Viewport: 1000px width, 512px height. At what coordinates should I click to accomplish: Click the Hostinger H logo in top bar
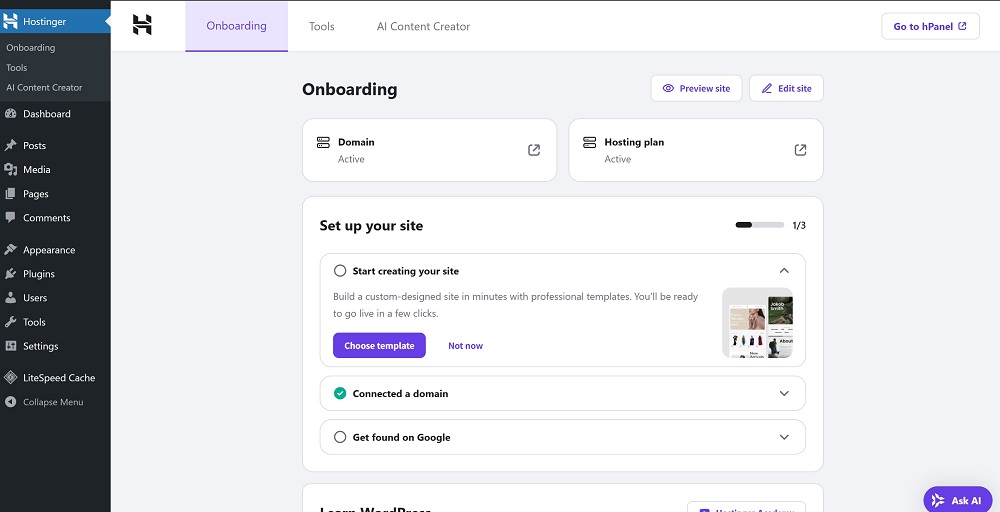(142, 25)
